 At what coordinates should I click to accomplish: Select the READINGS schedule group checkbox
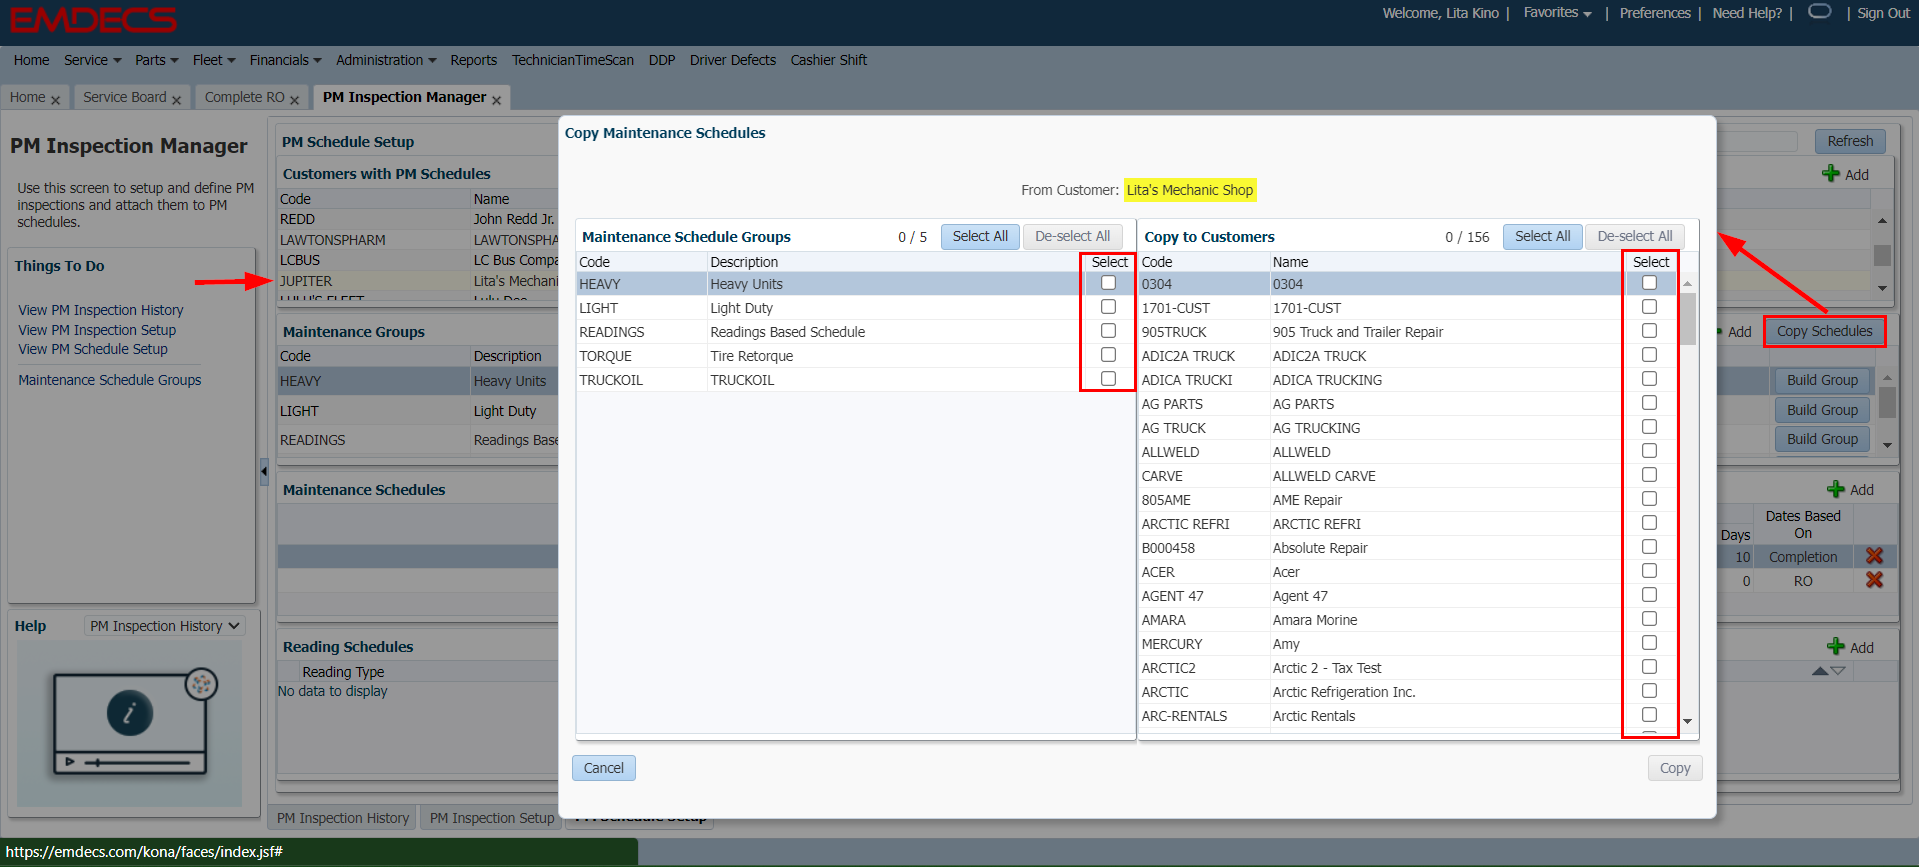(x=1108, y=331)
